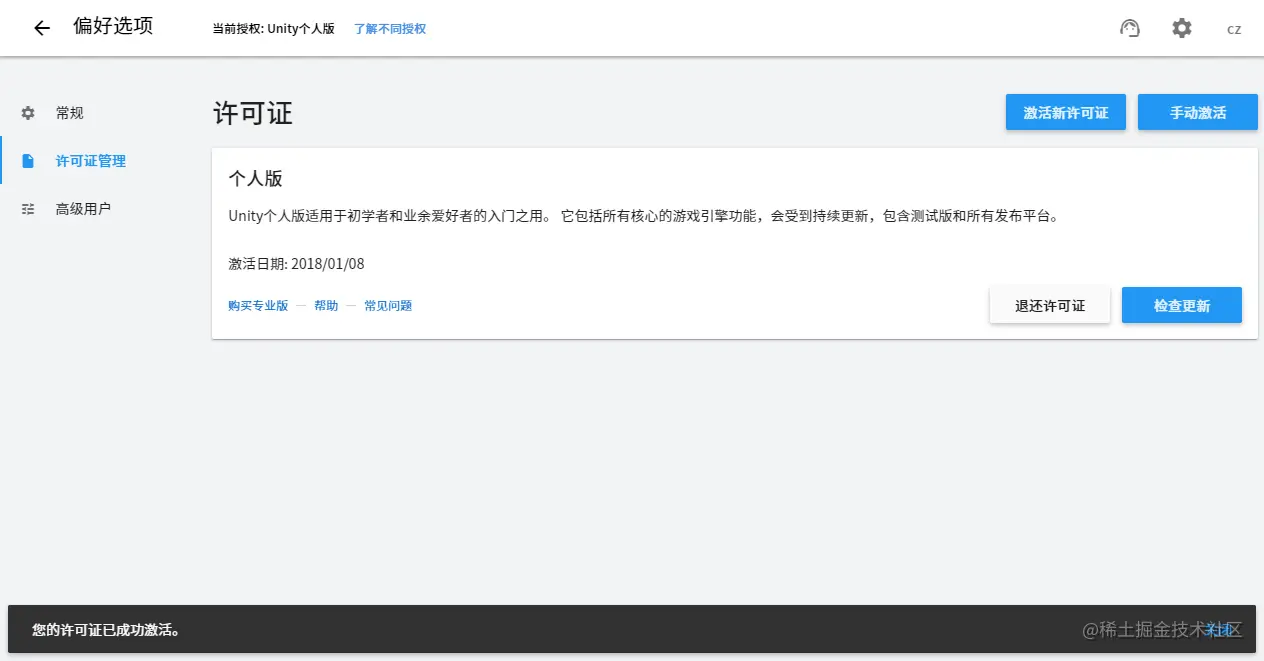
Task: Open the 常见问题 link
Action: (x=388, y=305)
